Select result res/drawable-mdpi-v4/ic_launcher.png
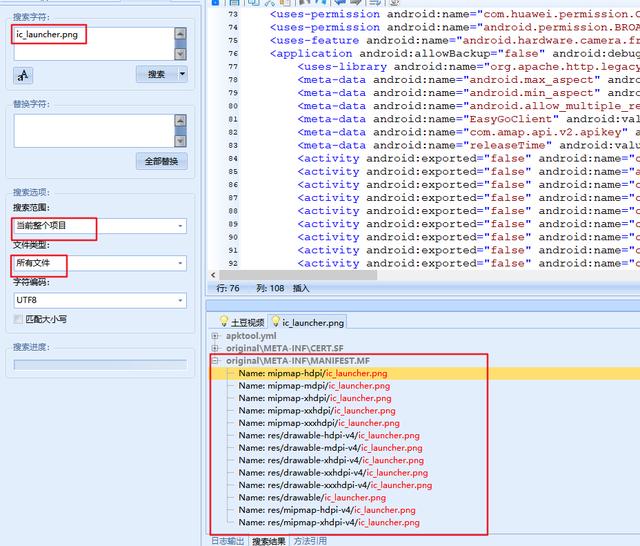This screenshot has height=546, width=640. tap(331, 448)
